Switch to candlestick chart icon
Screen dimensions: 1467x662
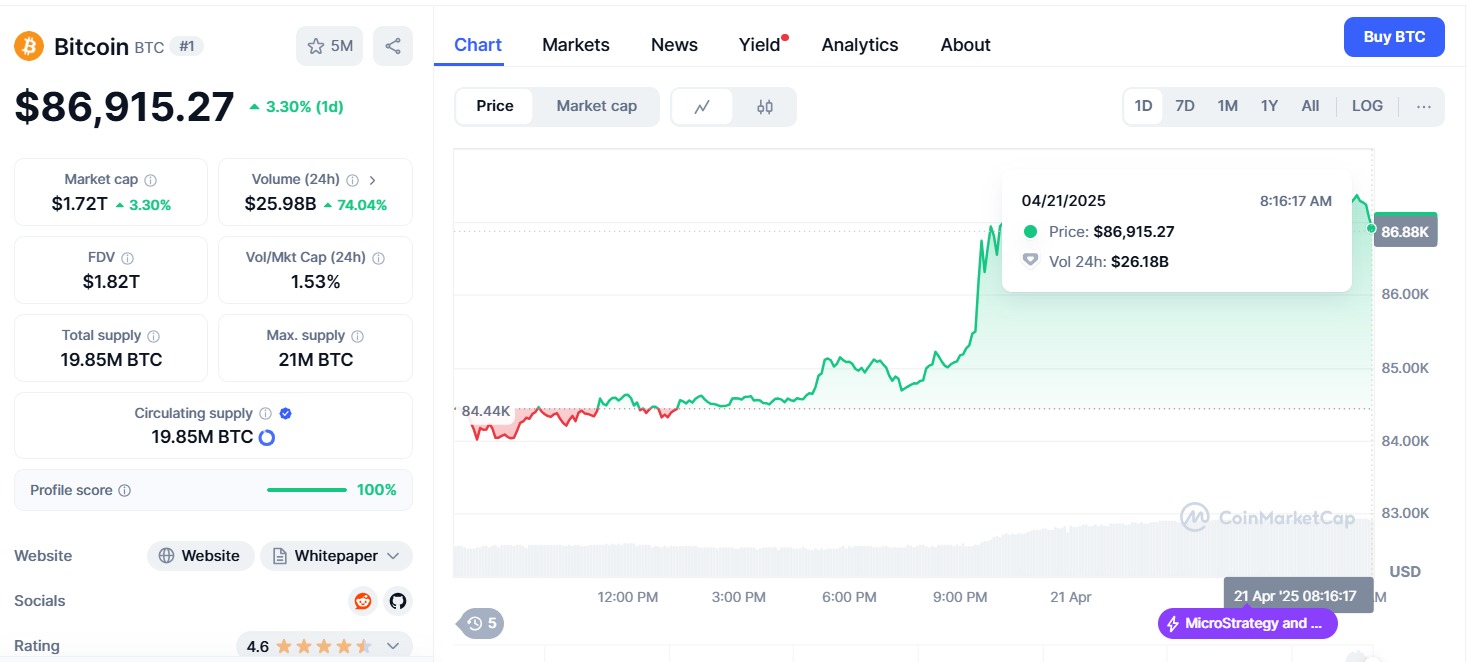tap(765, 107)
